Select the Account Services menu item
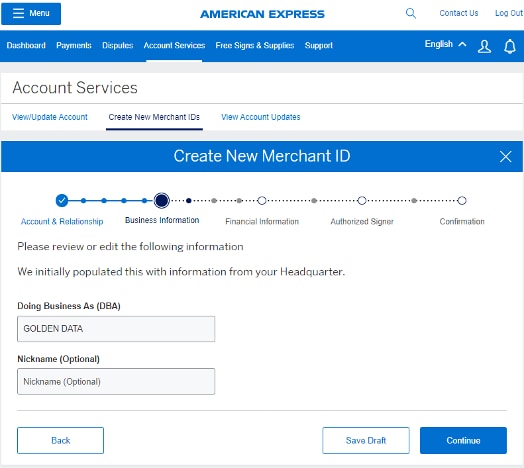524x468 pixels. coord(174,45)
